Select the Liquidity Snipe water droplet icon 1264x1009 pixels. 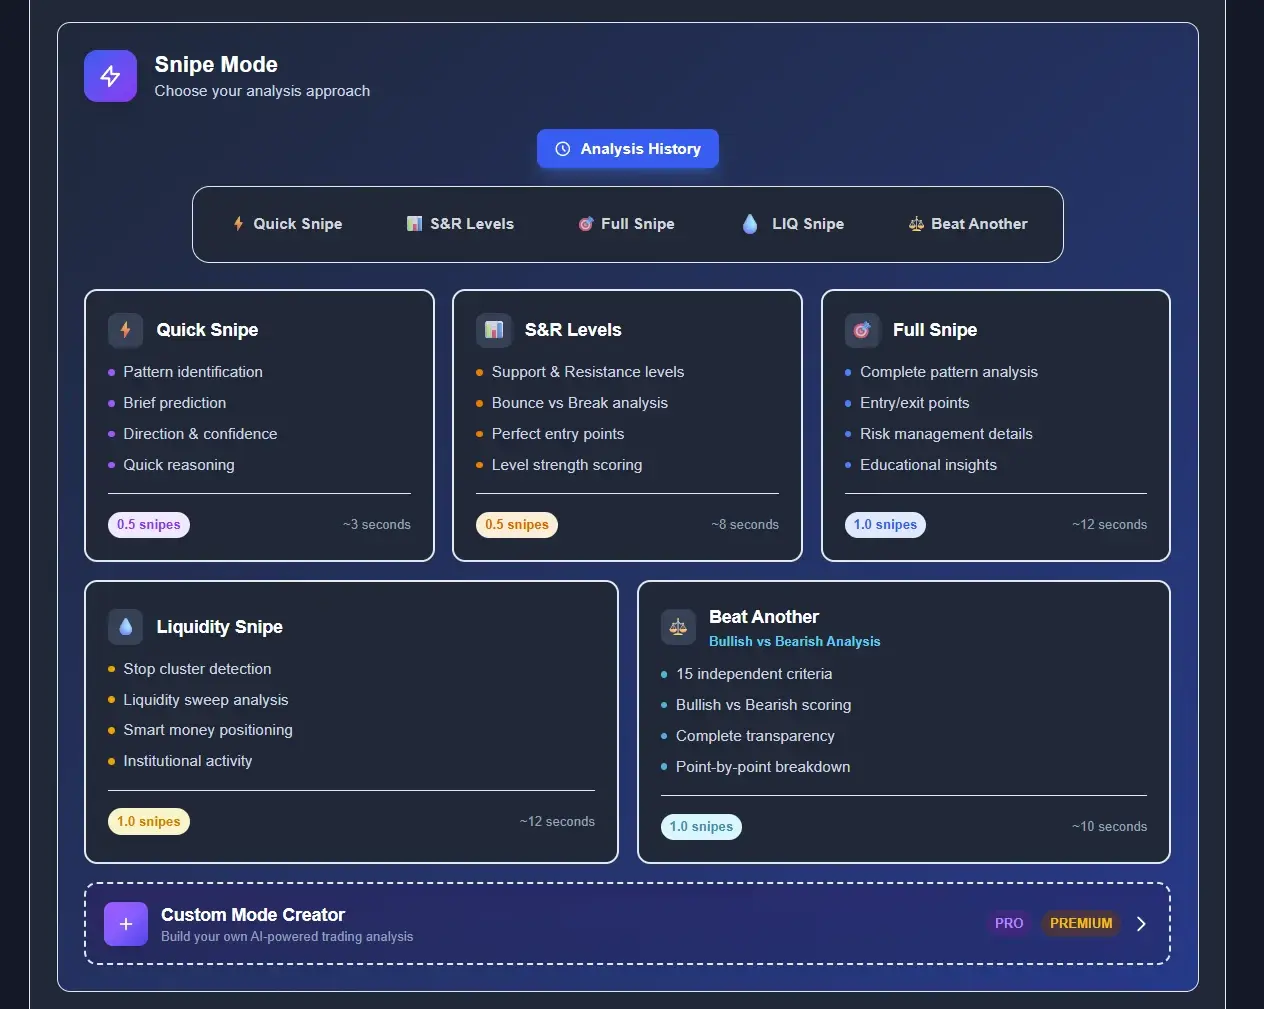click(126, 626)
